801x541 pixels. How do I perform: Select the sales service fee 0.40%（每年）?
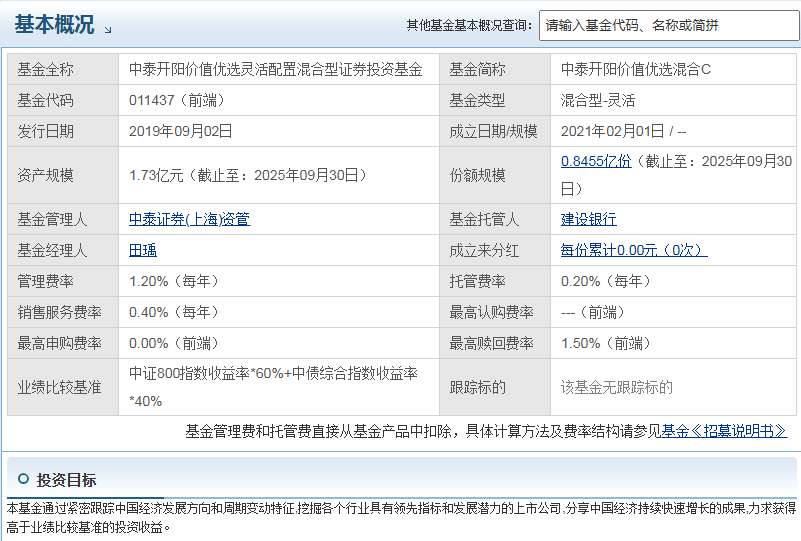point(174,313)
